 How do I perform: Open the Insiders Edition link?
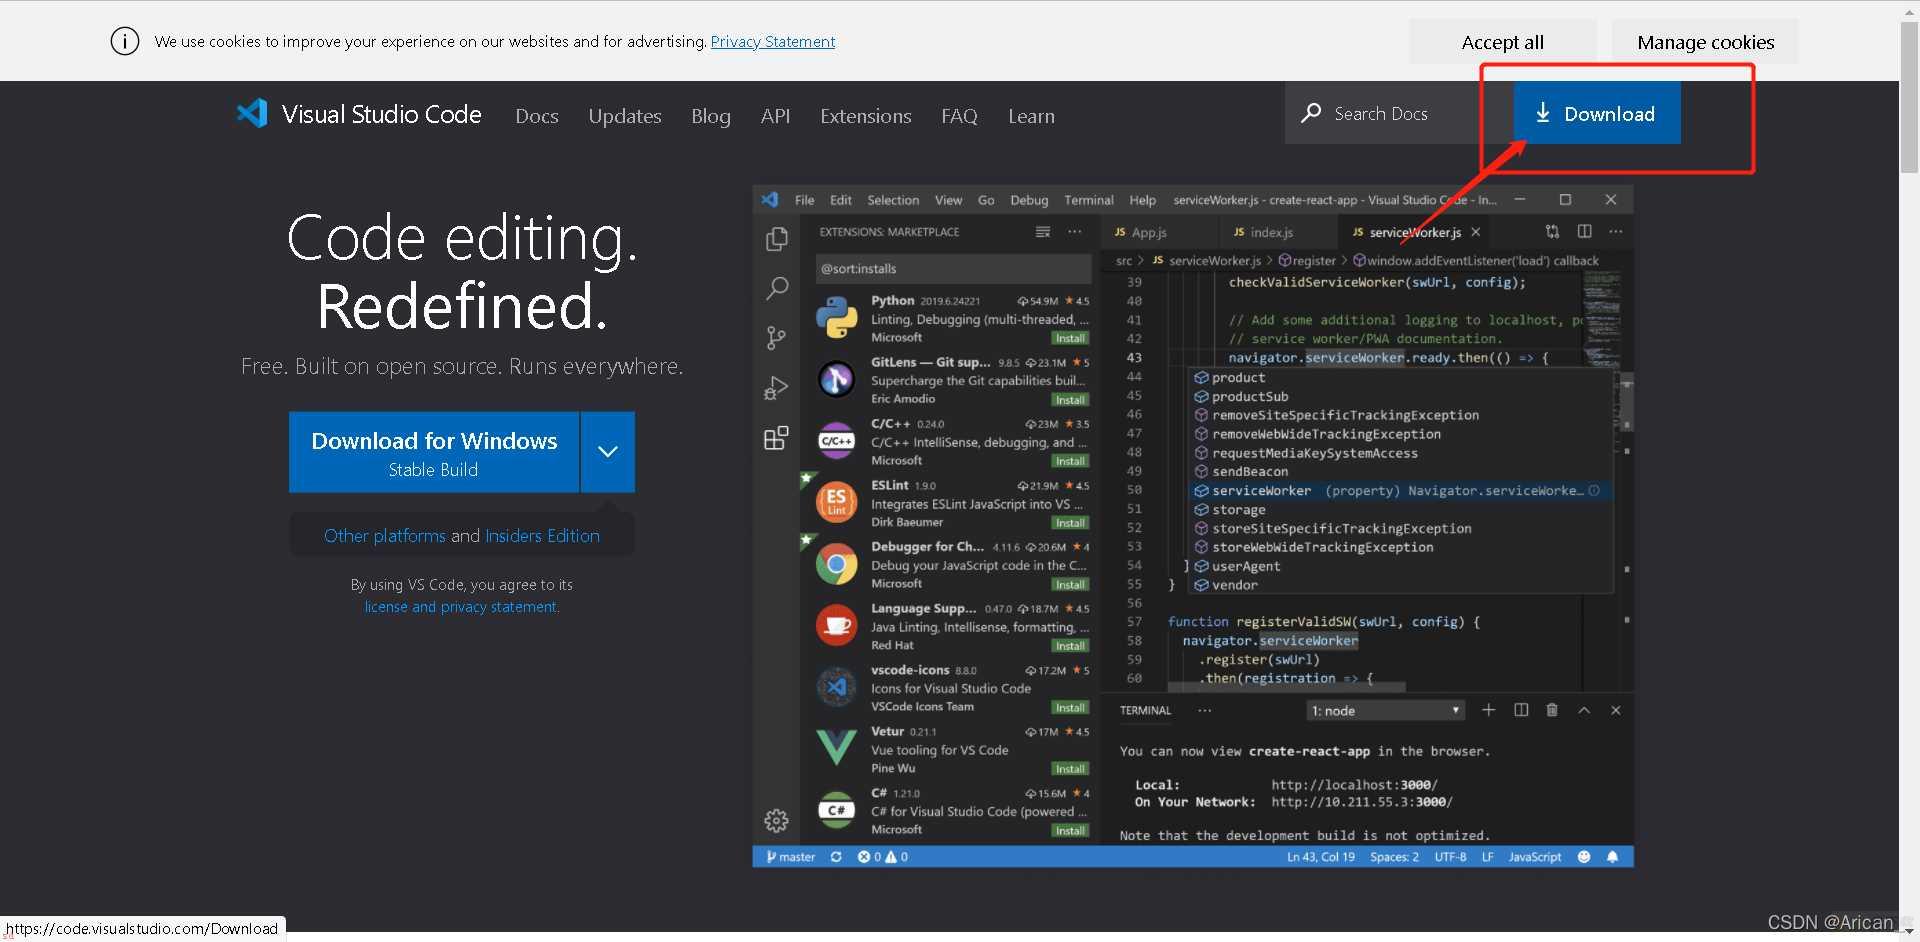(542, 536)
